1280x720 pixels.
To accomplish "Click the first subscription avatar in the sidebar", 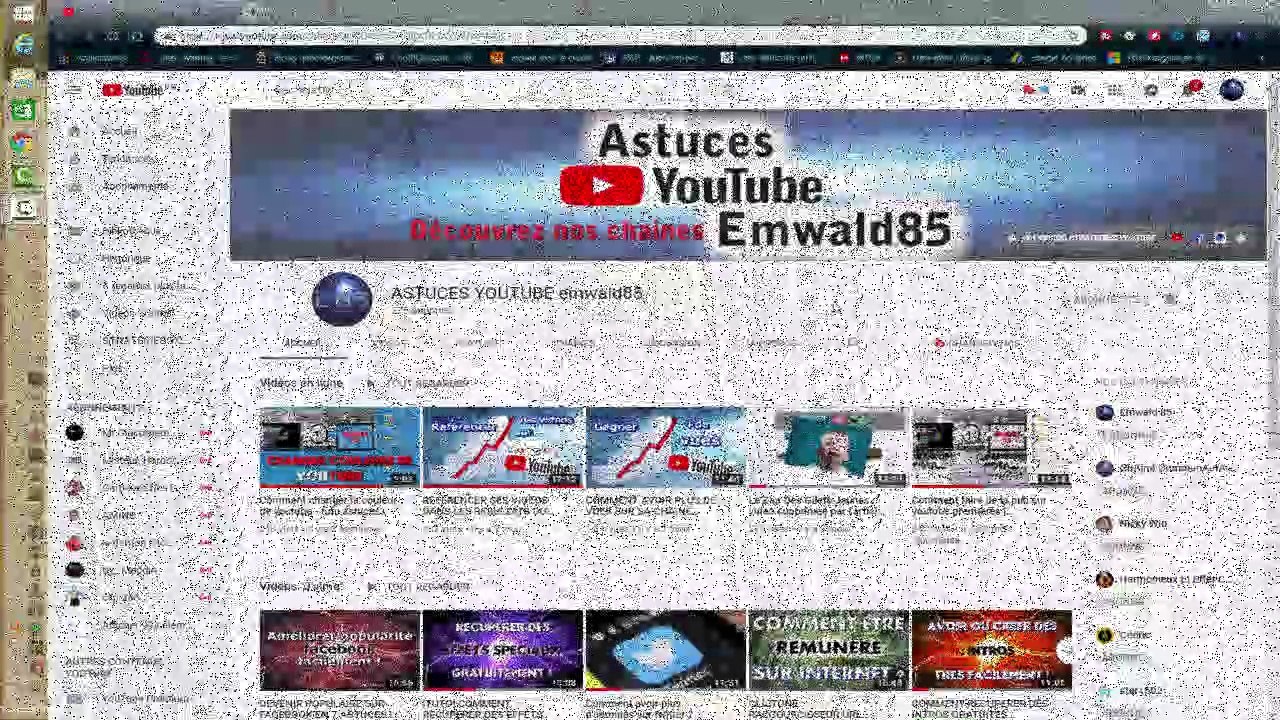I will [74, 432].
